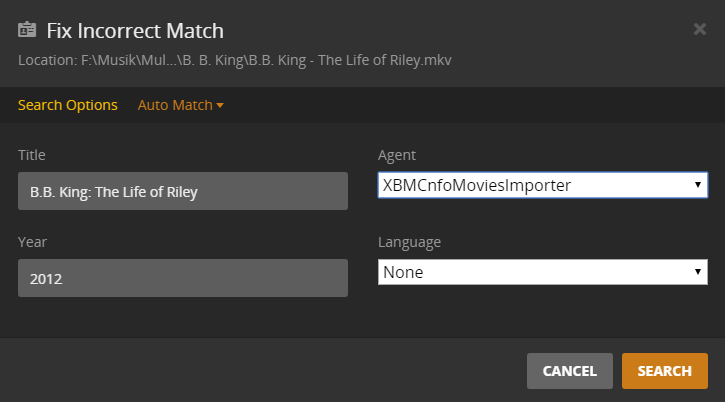Viewport: 725px width, 402px height.
Task: Switch to the Search Options tab
Action: pyautogui.click(x=67, y=105)
